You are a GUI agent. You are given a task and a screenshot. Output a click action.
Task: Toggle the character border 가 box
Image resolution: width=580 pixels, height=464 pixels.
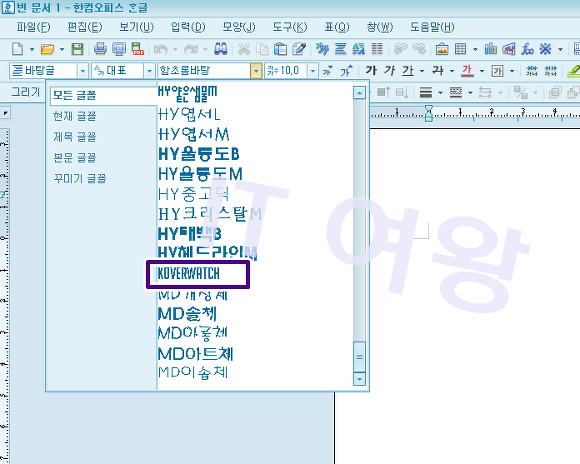(498, 70)
